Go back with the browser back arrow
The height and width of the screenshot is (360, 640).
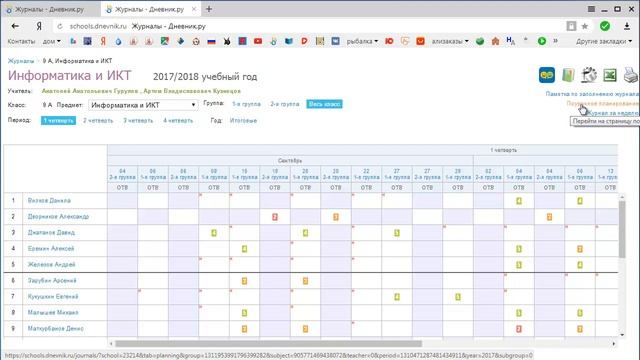point(16,26)
